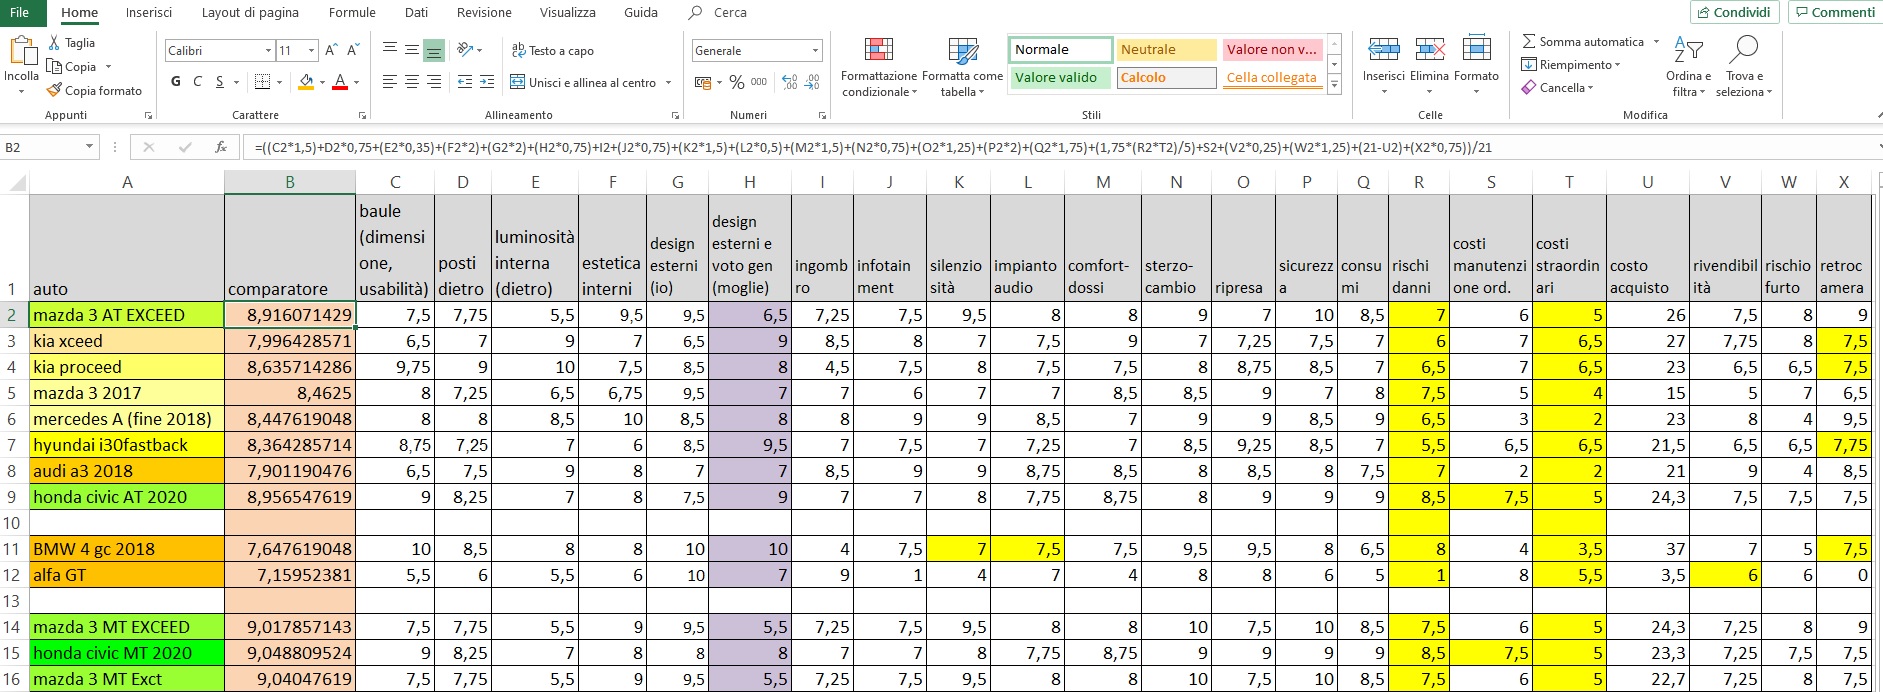Open the Generale number format dropdown
Viewport: 1883px width, 692px height.
coord(816,50)
